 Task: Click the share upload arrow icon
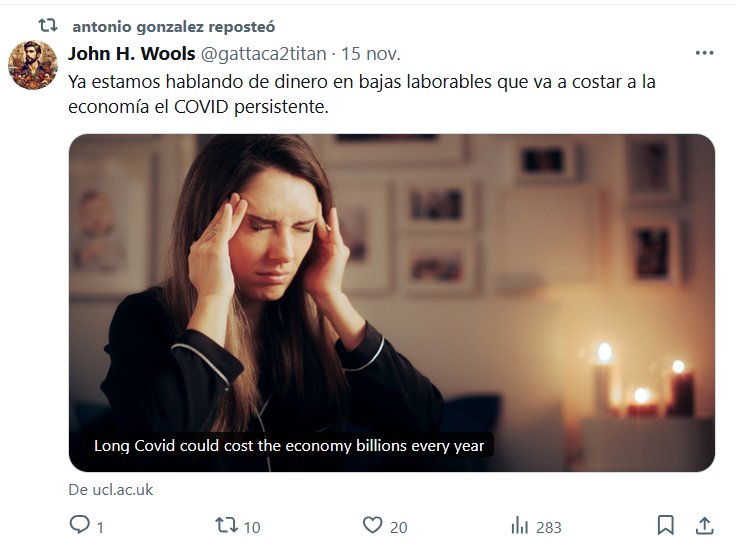[x=704, y=525]
